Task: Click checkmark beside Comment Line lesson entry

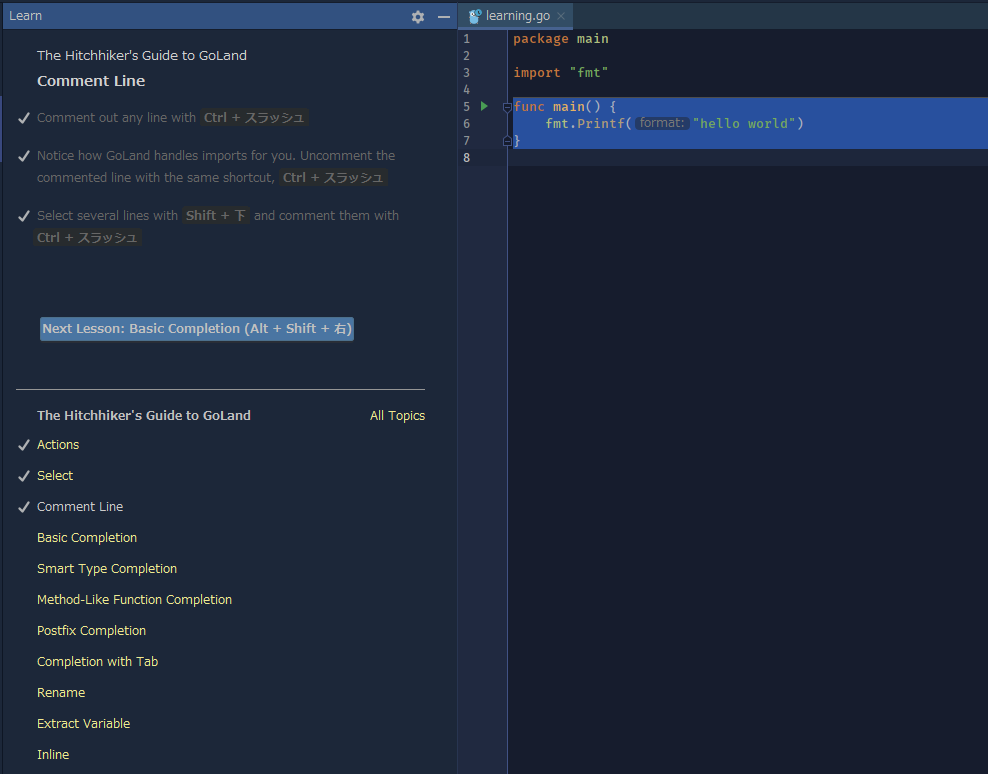Action: point(24,507)
